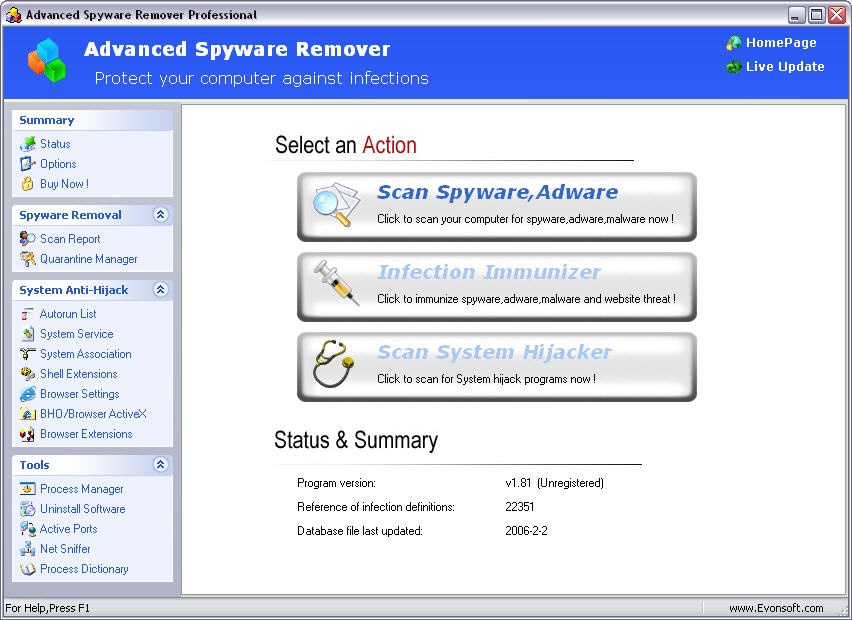Visit the www.Evonsoft.com link
Image resolution: width=852 pixels, height=620 pixels.
[775, 607]
